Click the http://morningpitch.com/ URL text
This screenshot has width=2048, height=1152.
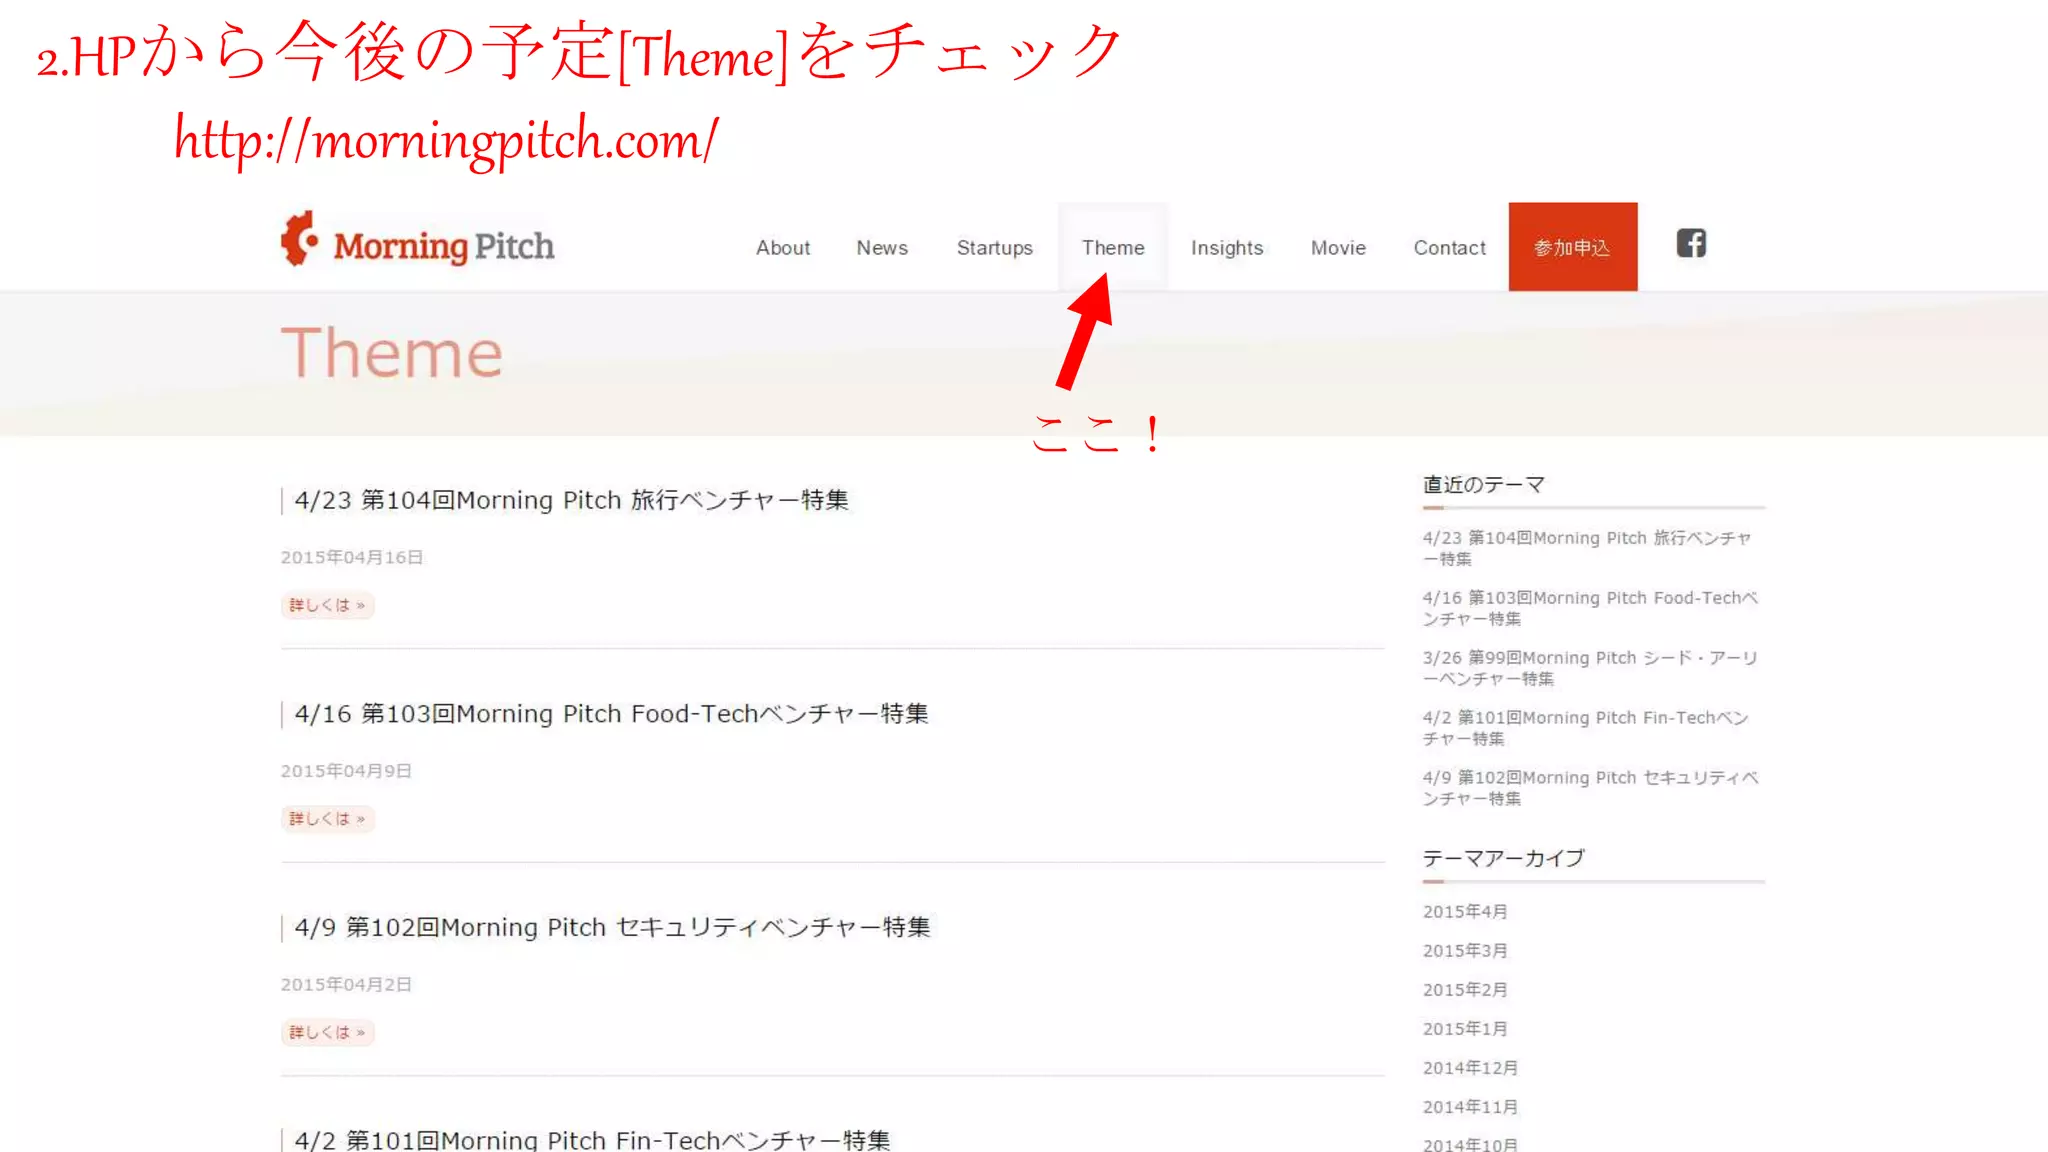(x=446, y=140)
